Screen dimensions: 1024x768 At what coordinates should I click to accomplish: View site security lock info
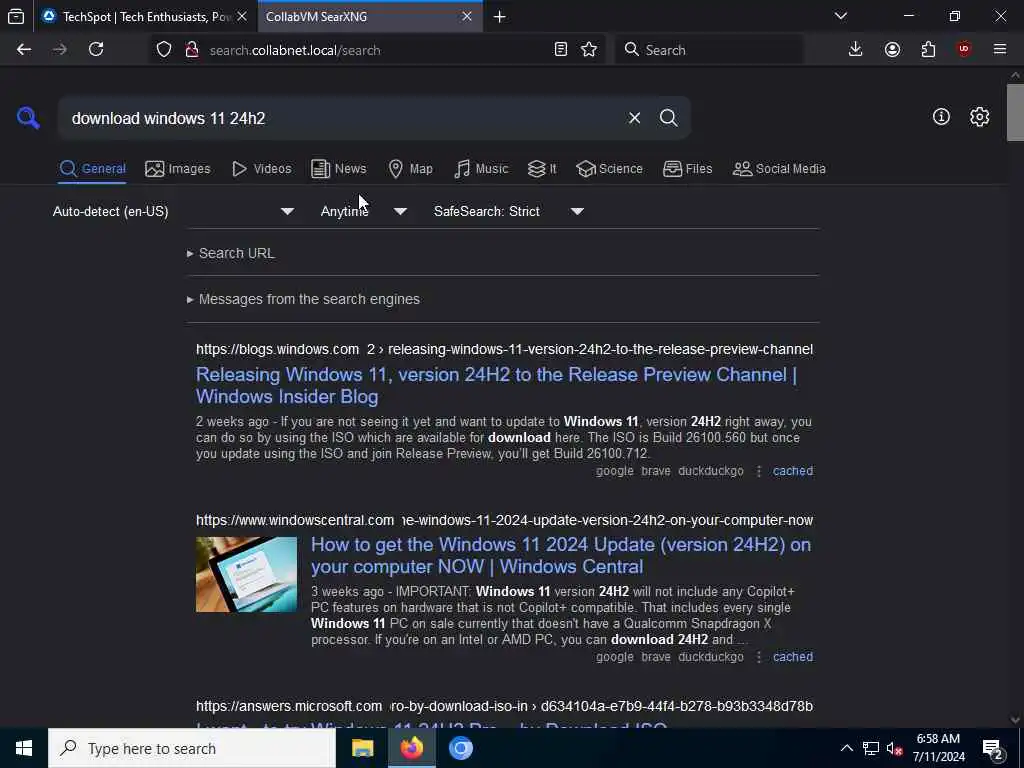[191, 50]
